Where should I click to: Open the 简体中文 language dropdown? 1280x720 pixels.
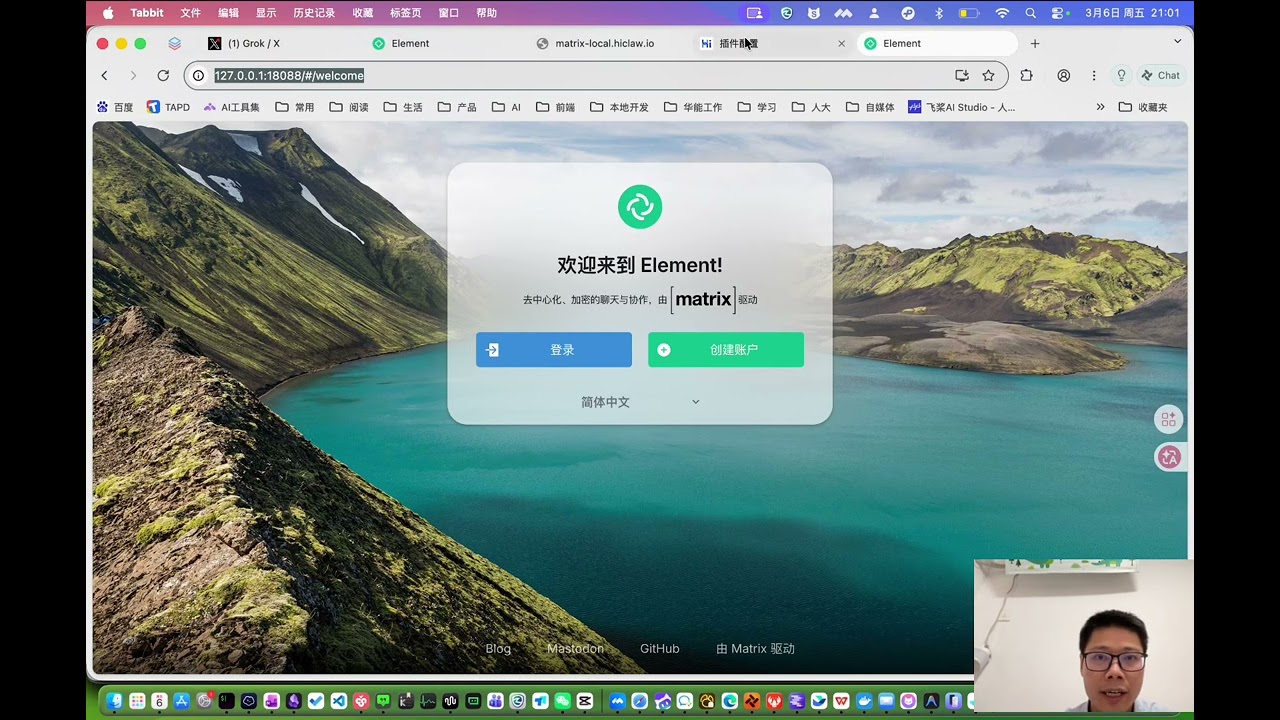pyautogui.click(x=640, y=402)
